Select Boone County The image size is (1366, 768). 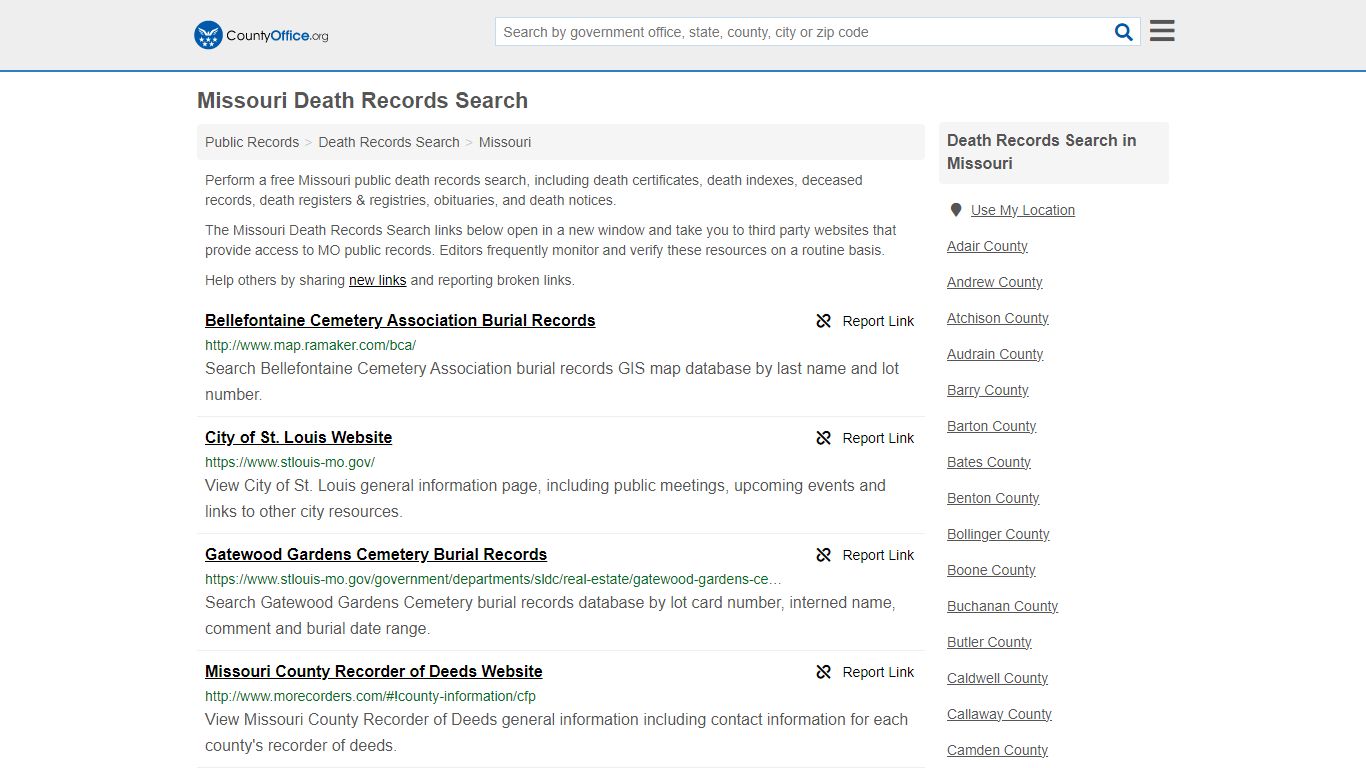991,570
